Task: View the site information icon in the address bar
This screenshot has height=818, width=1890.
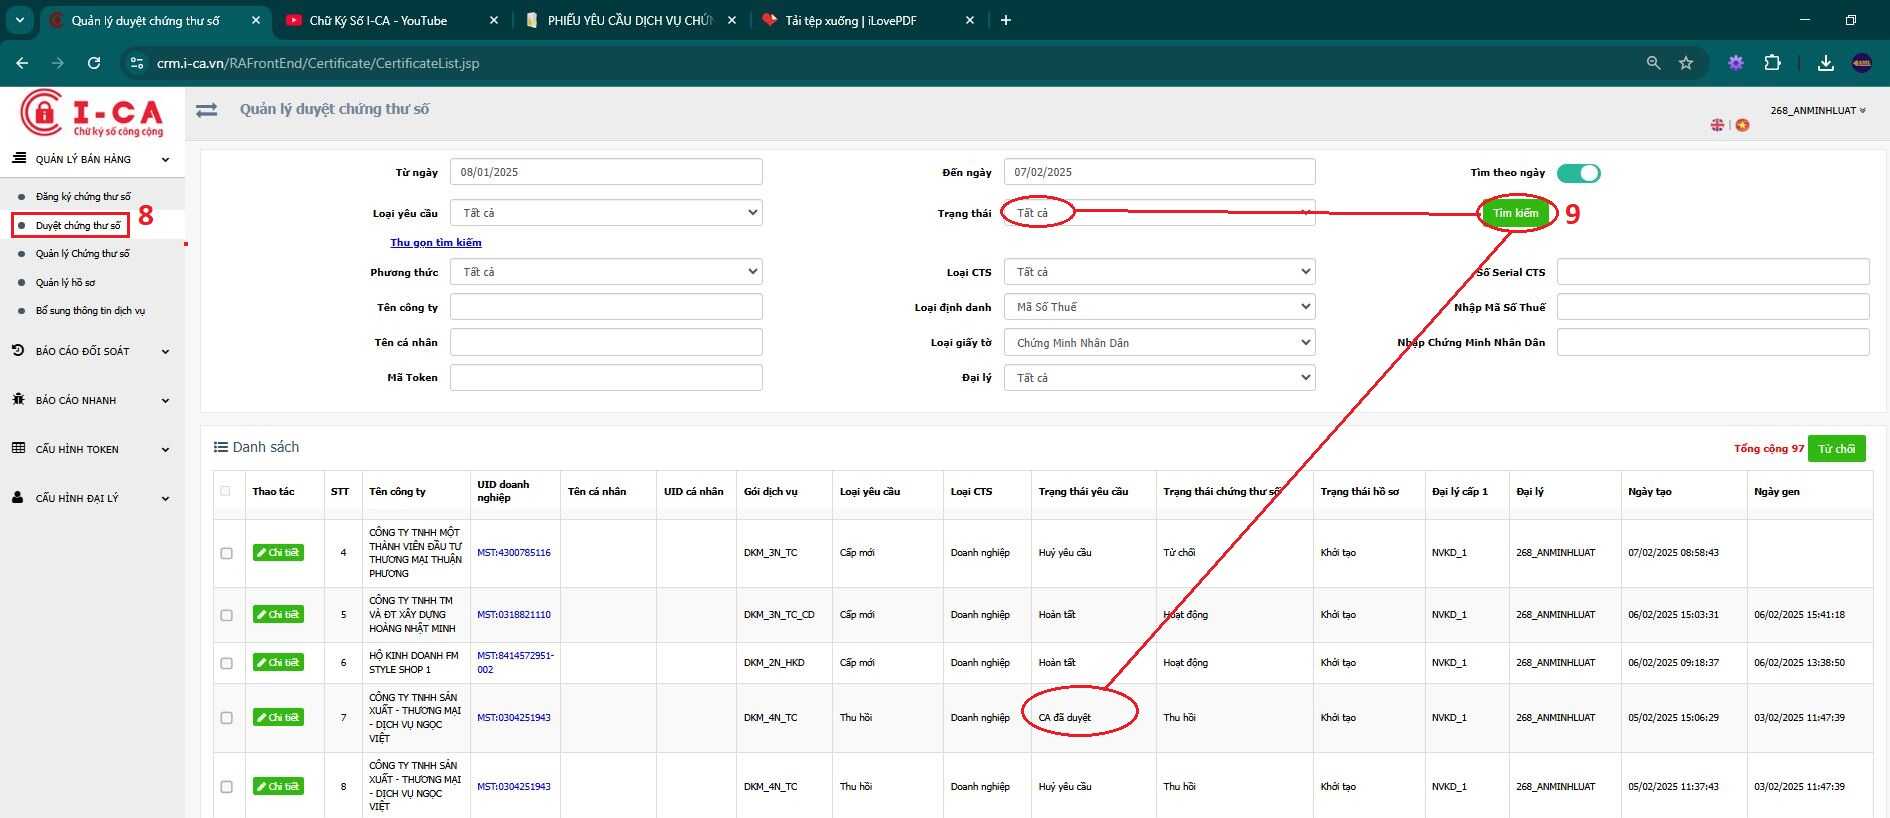Action: pyautogui.click(x=137, y=63)
